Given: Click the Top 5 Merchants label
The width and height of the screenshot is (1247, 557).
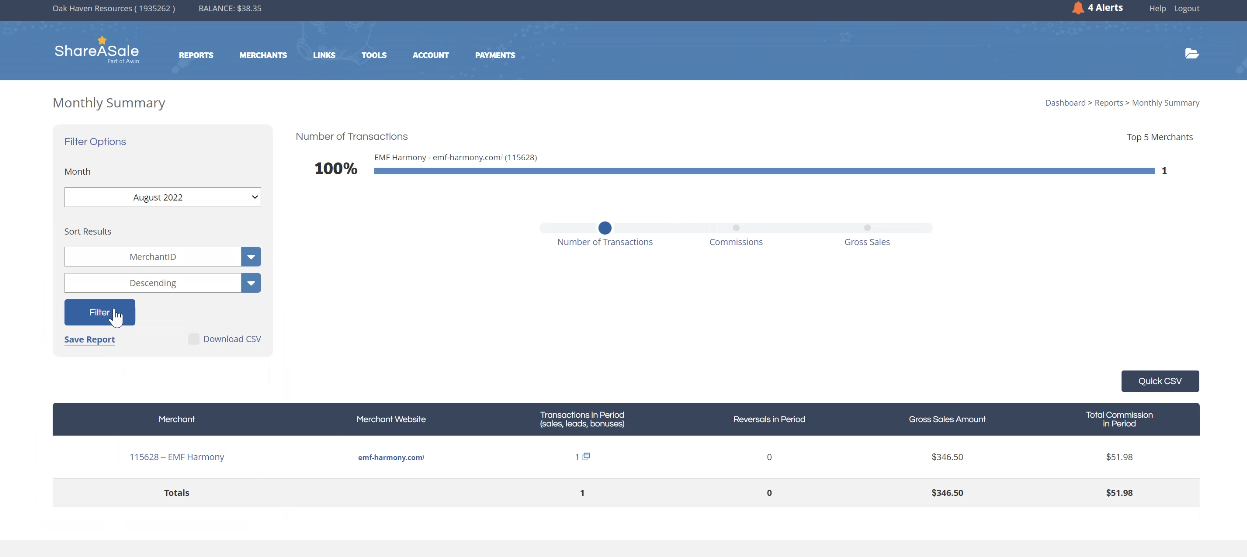Looking at the screenshot, I should tap(1160, 137).
